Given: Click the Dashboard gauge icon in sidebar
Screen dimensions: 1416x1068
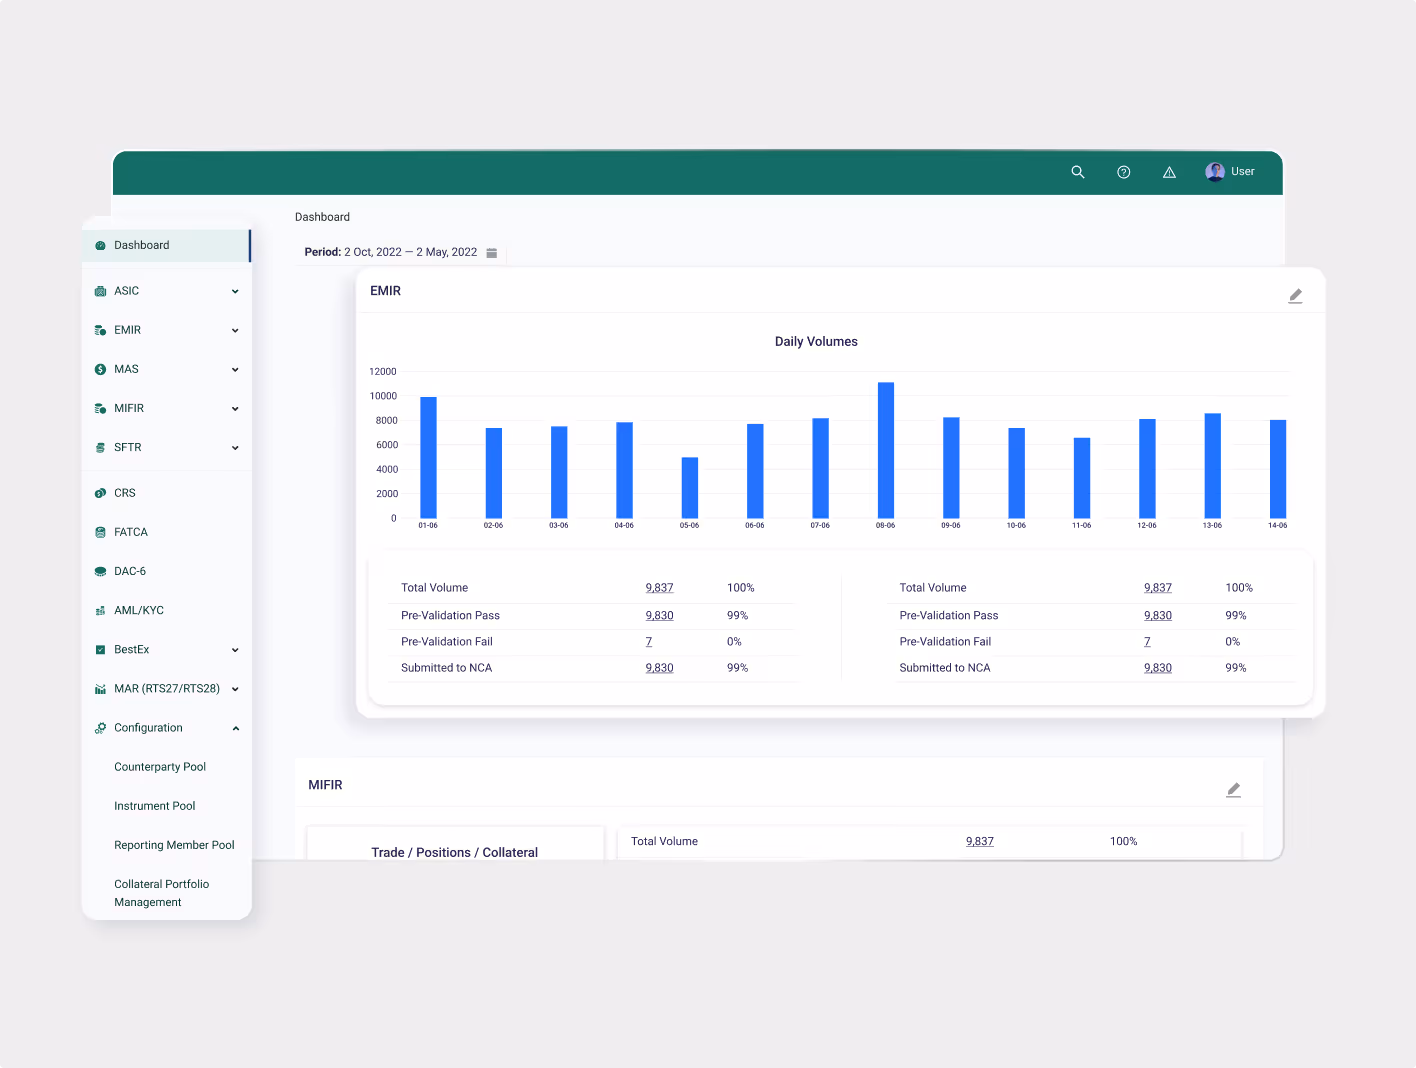Looking at the screenshot, I should (x=100, y=246).
